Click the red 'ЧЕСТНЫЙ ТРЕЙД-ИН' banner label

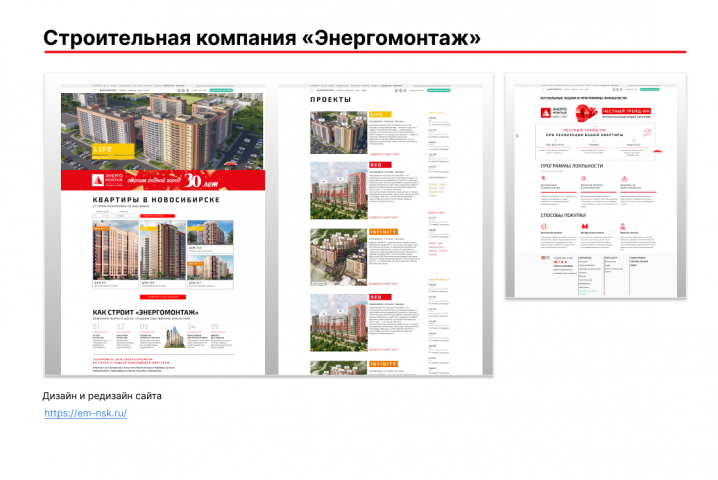tap(626, 111)
